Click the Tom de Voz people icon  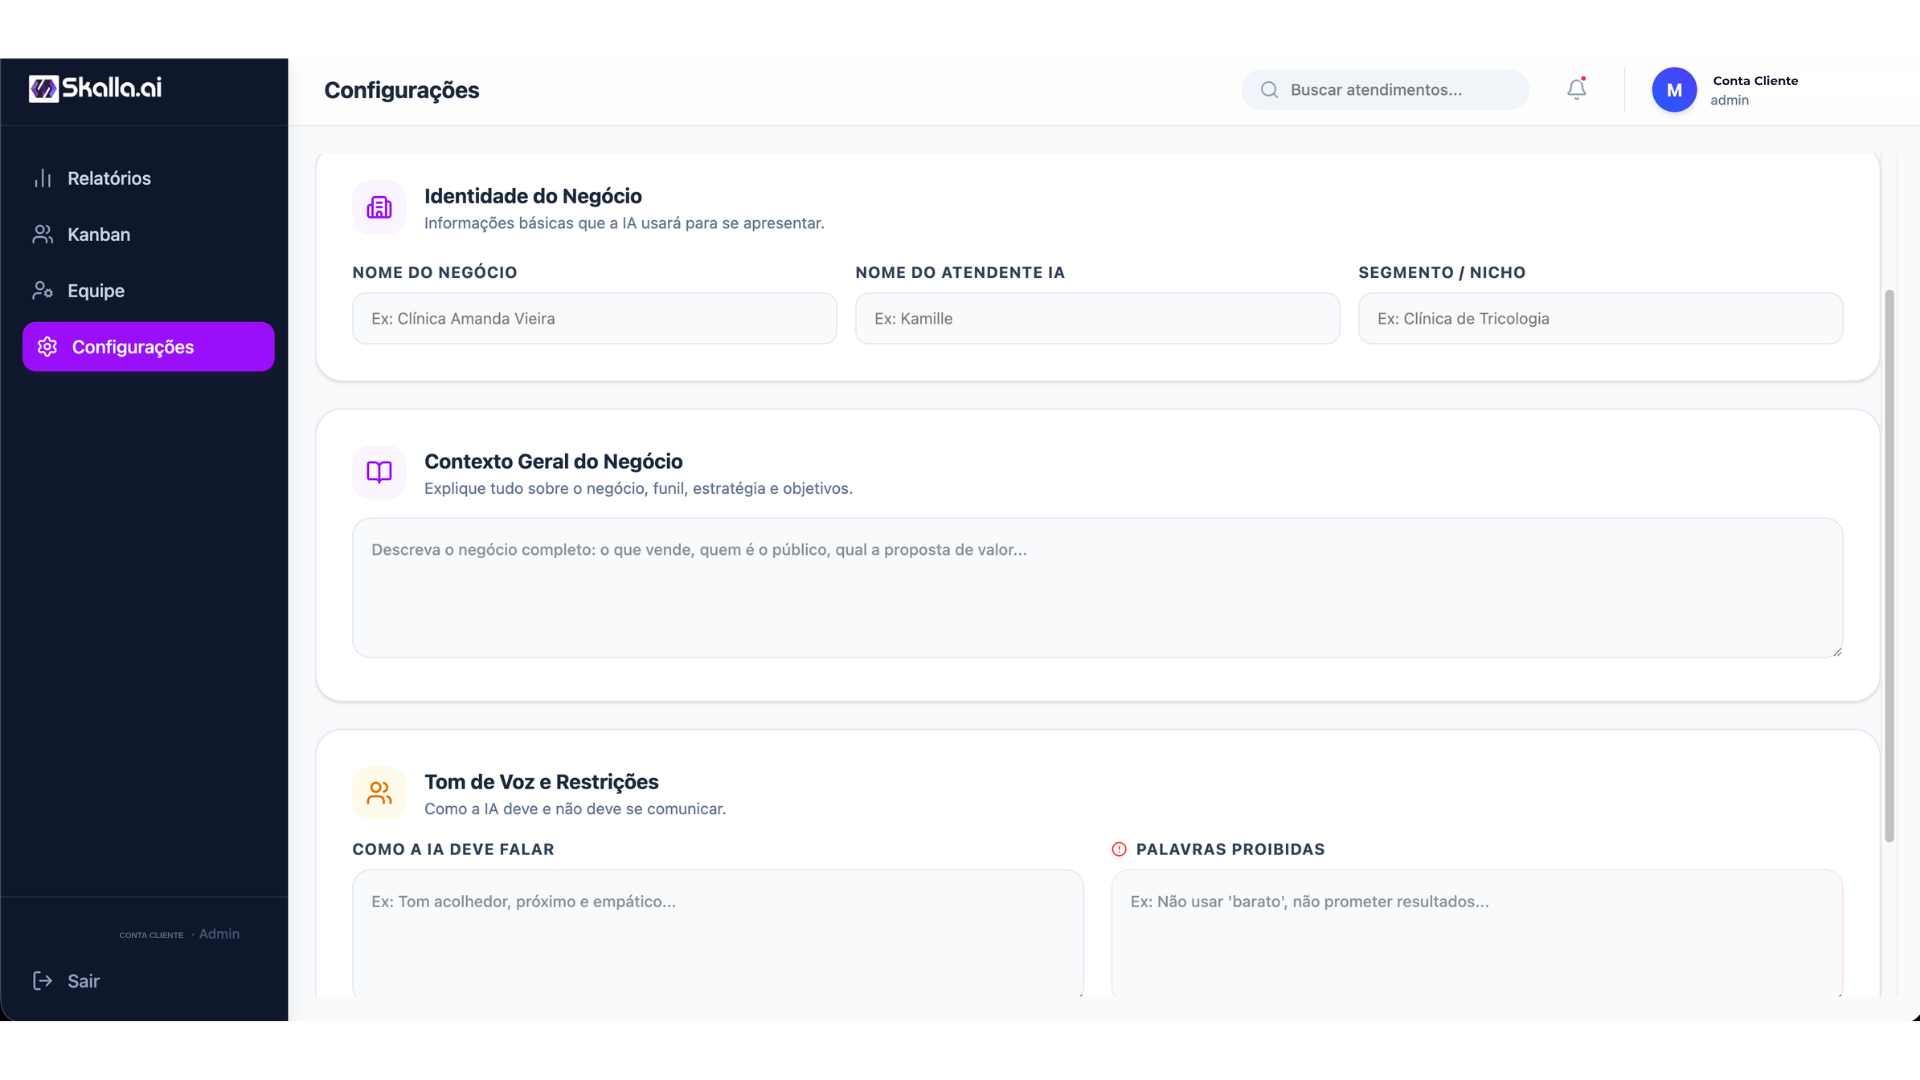(x=379, y=793)
